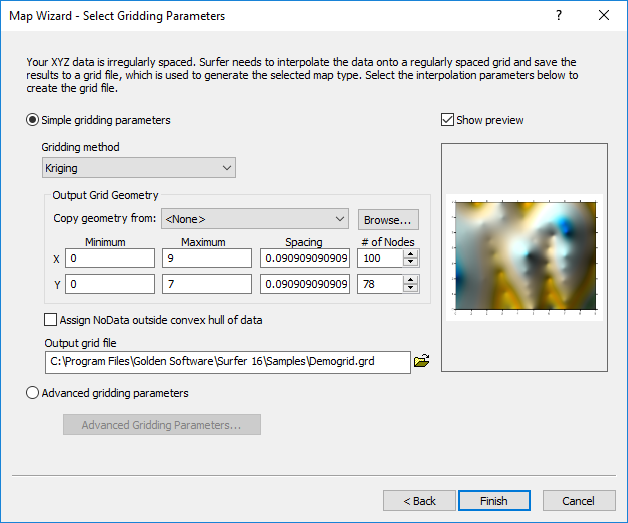Click the Copy geometry from label

[x=105, y=218]
